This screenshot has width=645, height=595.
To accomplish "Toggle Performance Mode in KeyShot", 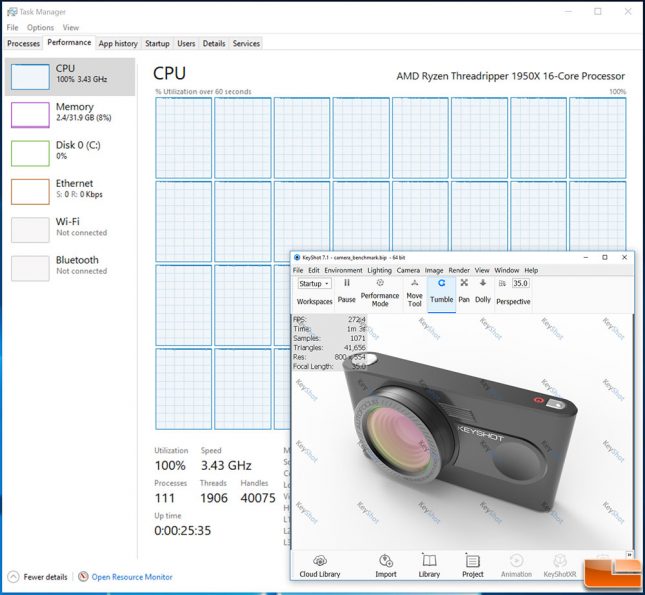I will tap(380, 293).
